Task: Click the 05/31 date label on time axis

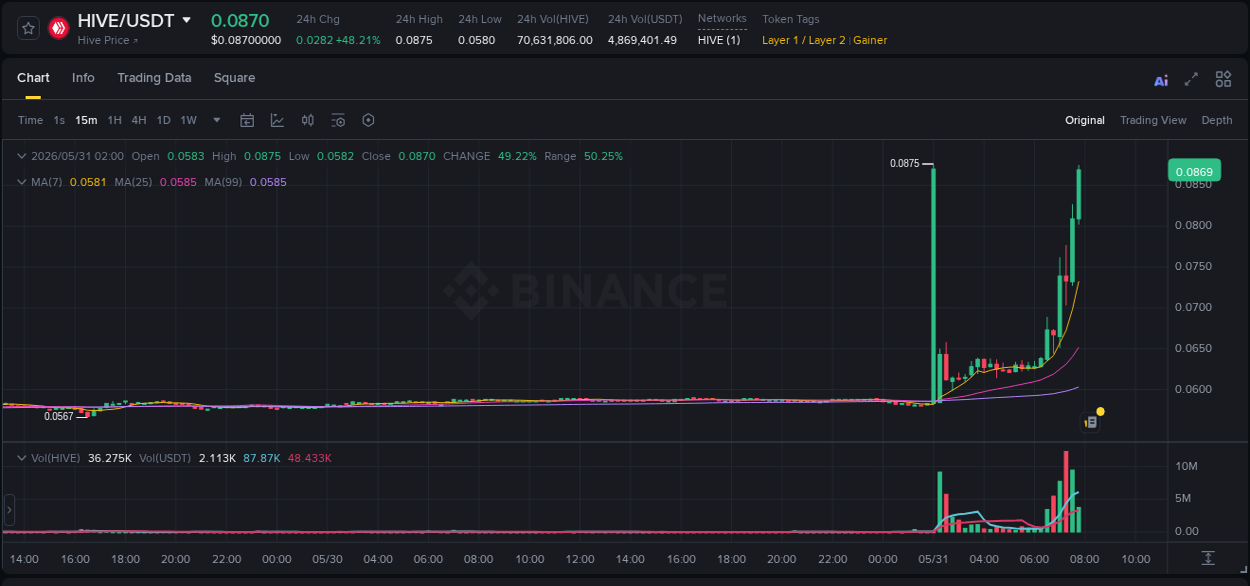Action: pos(933,559)
